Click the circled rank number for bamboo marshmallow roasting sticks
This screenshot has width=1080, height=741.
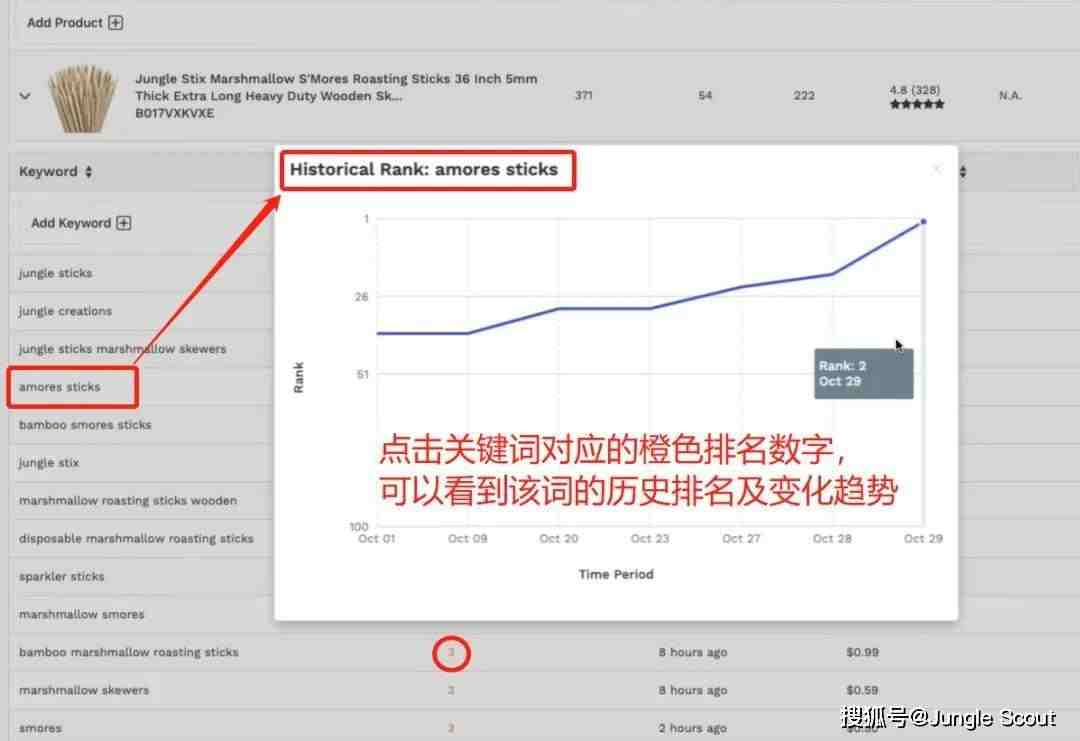click(x=451, y=652)
